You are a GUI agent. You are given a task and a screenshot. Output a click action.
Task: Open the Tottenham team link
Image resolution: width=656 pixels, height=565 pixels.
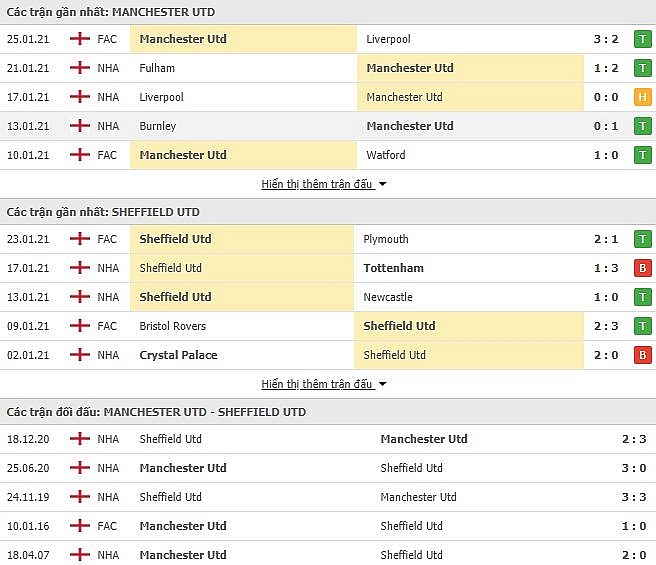[x=393, y=268]
